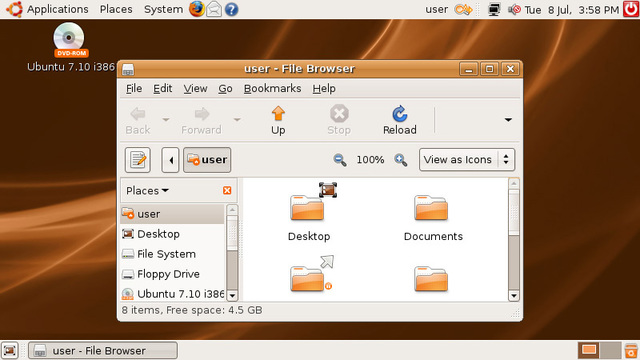Click status text '8 items, Free space: 4.5 GB'

pyautogui.click(x=192, y=310)
